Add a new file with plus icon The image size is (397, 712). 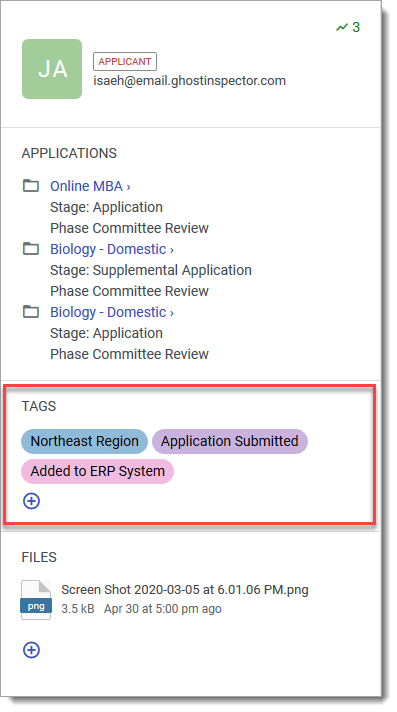[31, 650]
